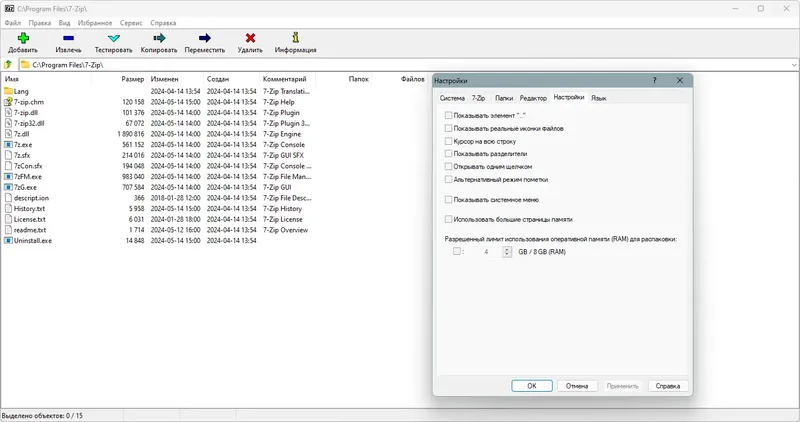The image size is (800, 422).
Task: Click the red X Удалить icon
Action: [250, 38]
